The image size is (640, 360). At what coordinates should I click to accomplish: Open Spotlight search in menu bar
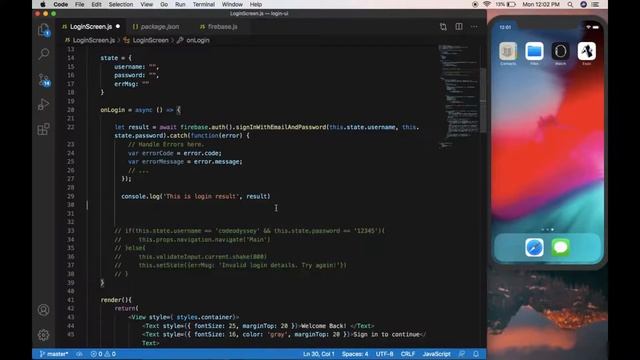[570, 4]
